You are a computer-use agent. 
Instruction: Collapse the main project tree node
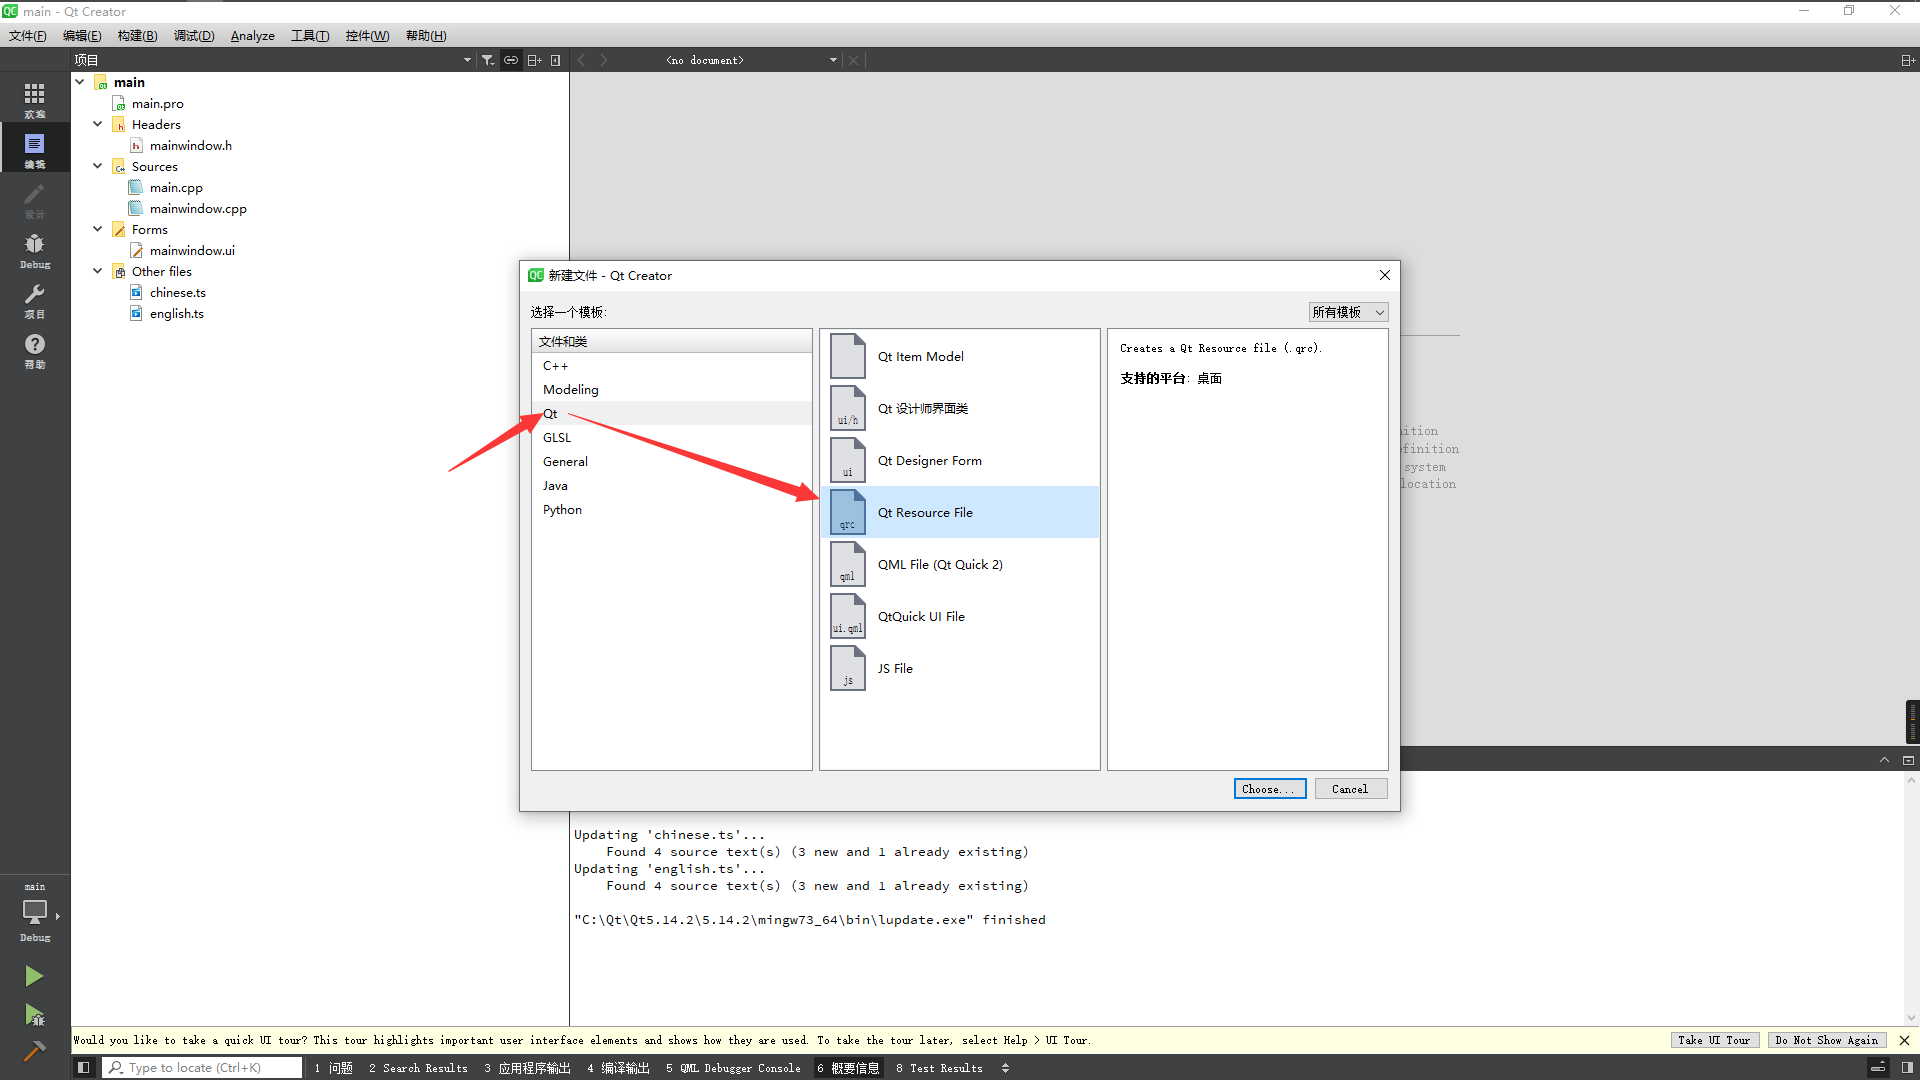point(80,82)
